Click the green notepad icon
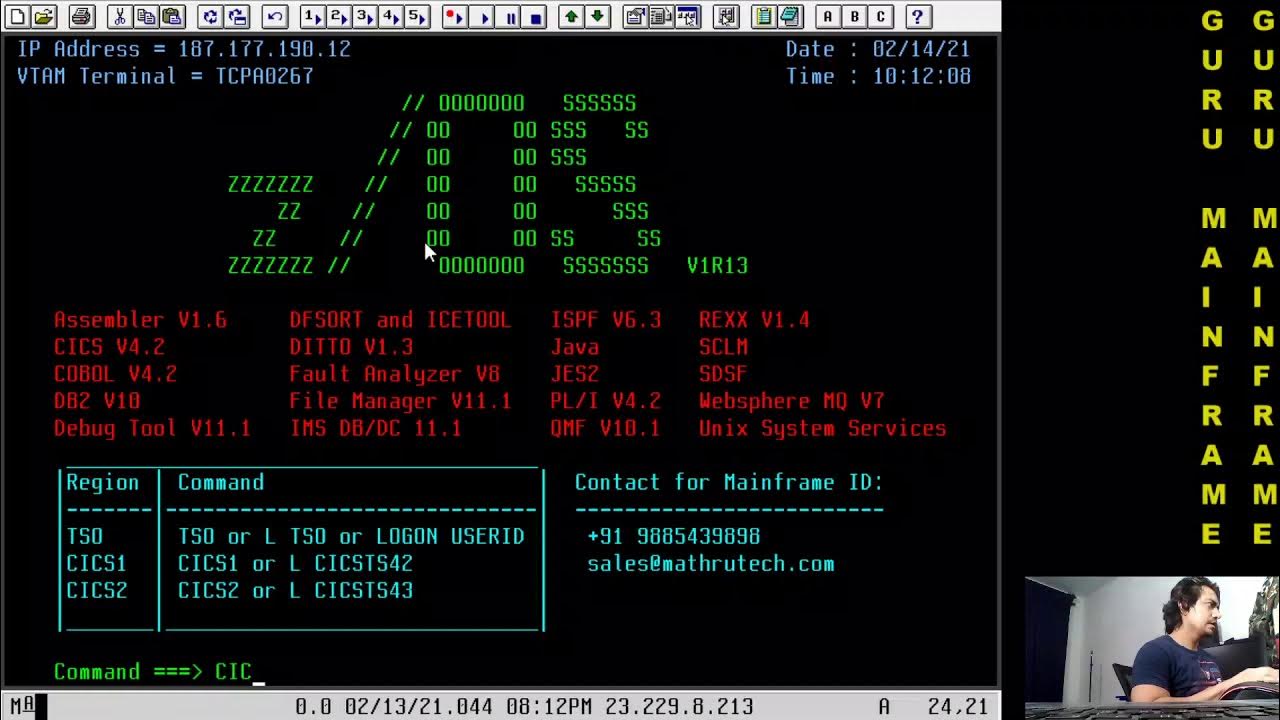 [764, 16]
